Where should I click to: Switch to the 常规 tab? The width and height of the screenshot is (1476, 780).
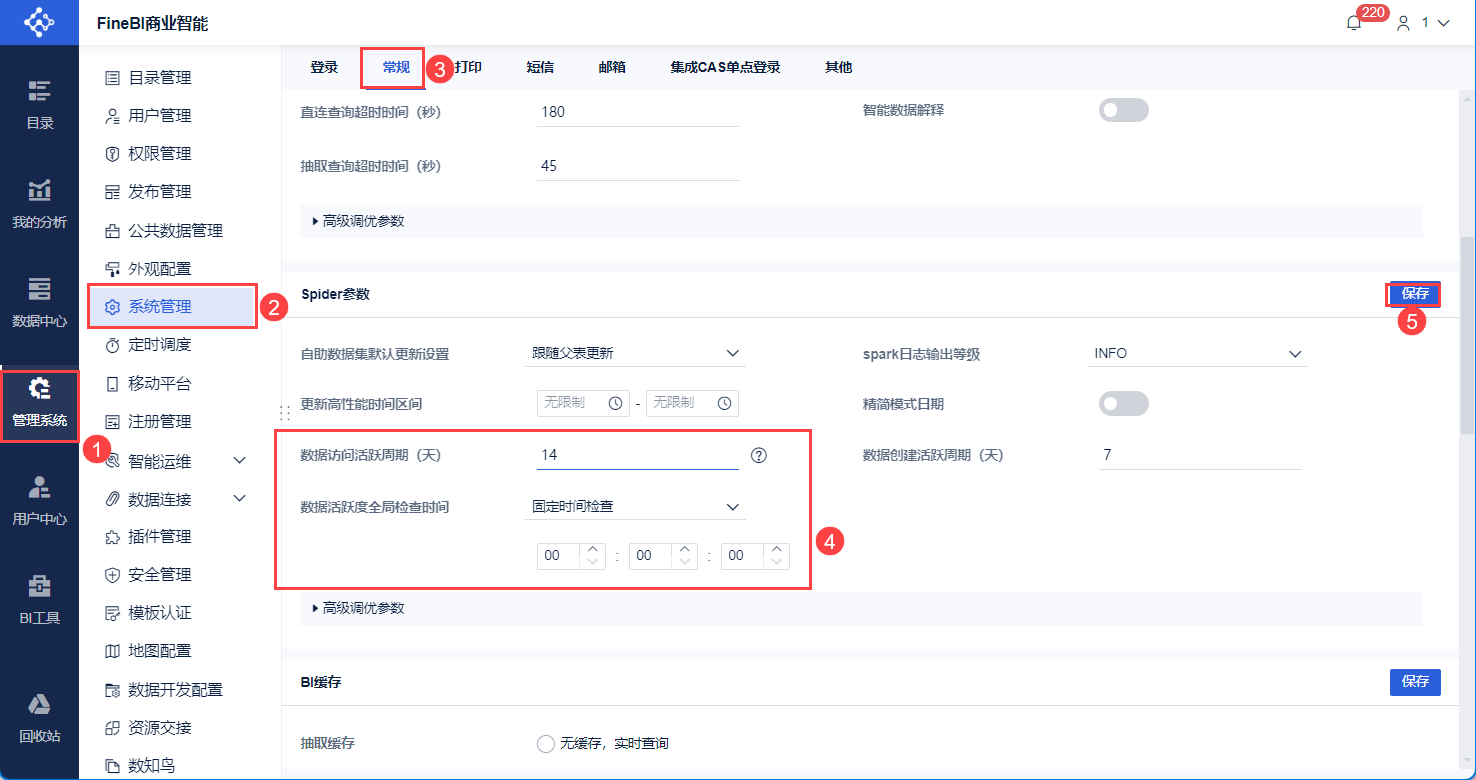pos(396,67)
